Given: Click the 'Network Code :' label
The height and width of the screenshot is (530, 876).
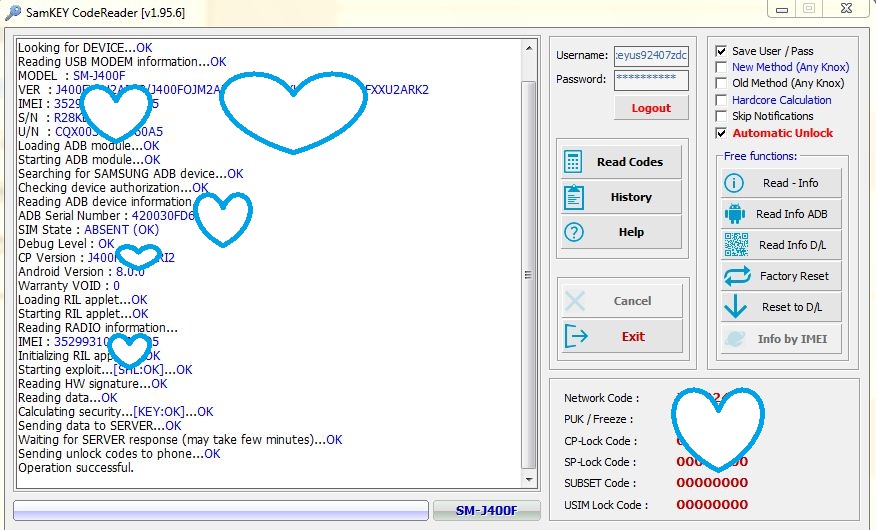Looking at the screenshot, I should pyautogui.click(x=602, y=398).
